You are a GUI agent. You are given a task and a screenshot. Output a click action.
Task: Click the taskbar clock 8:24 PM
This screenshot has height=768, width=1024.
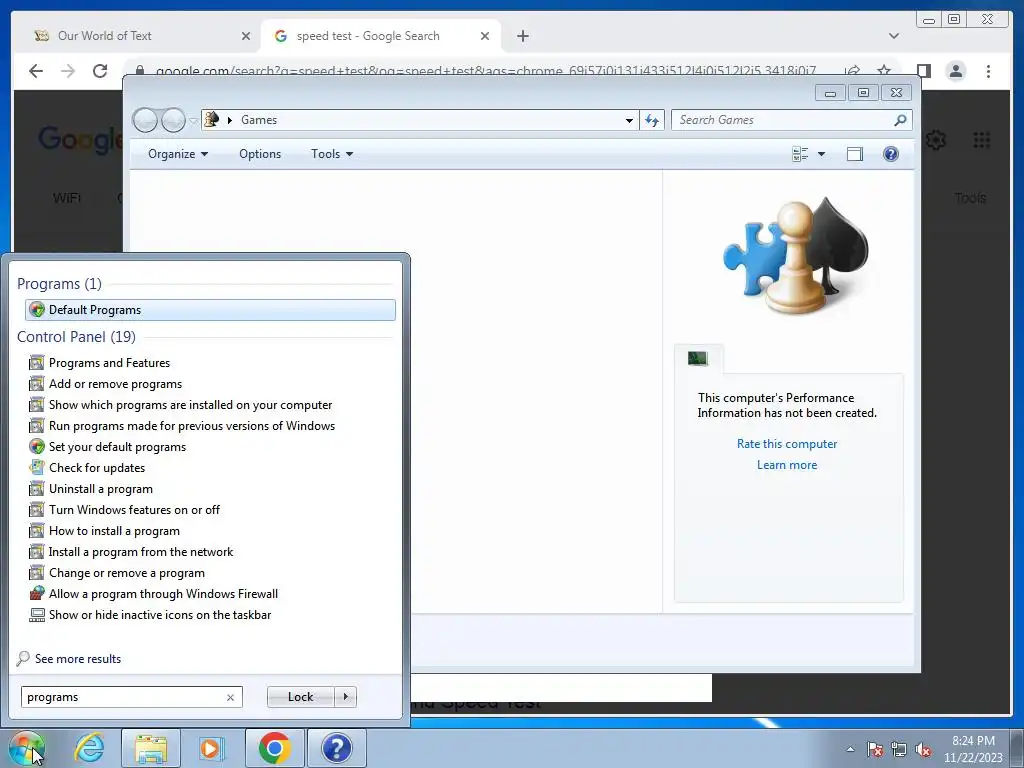pos(973,741)
